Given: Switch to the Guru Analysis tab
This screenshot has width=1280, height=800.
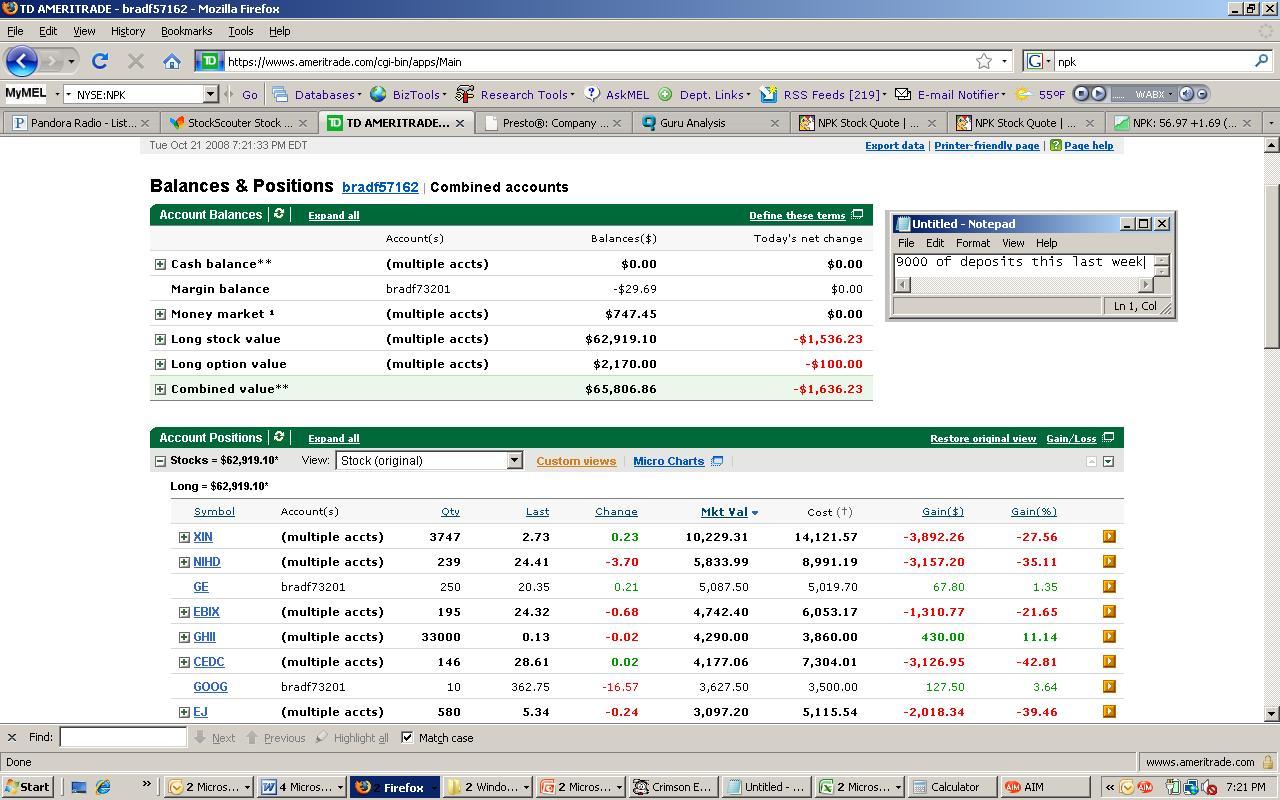Looking at the screenshot, I should click(x=692, y=123).
